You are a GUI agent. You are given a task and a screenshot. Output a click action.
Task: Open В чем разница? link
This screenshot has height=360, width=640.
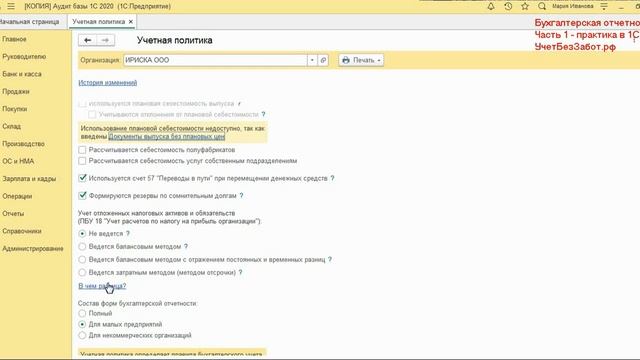(102, 286)
